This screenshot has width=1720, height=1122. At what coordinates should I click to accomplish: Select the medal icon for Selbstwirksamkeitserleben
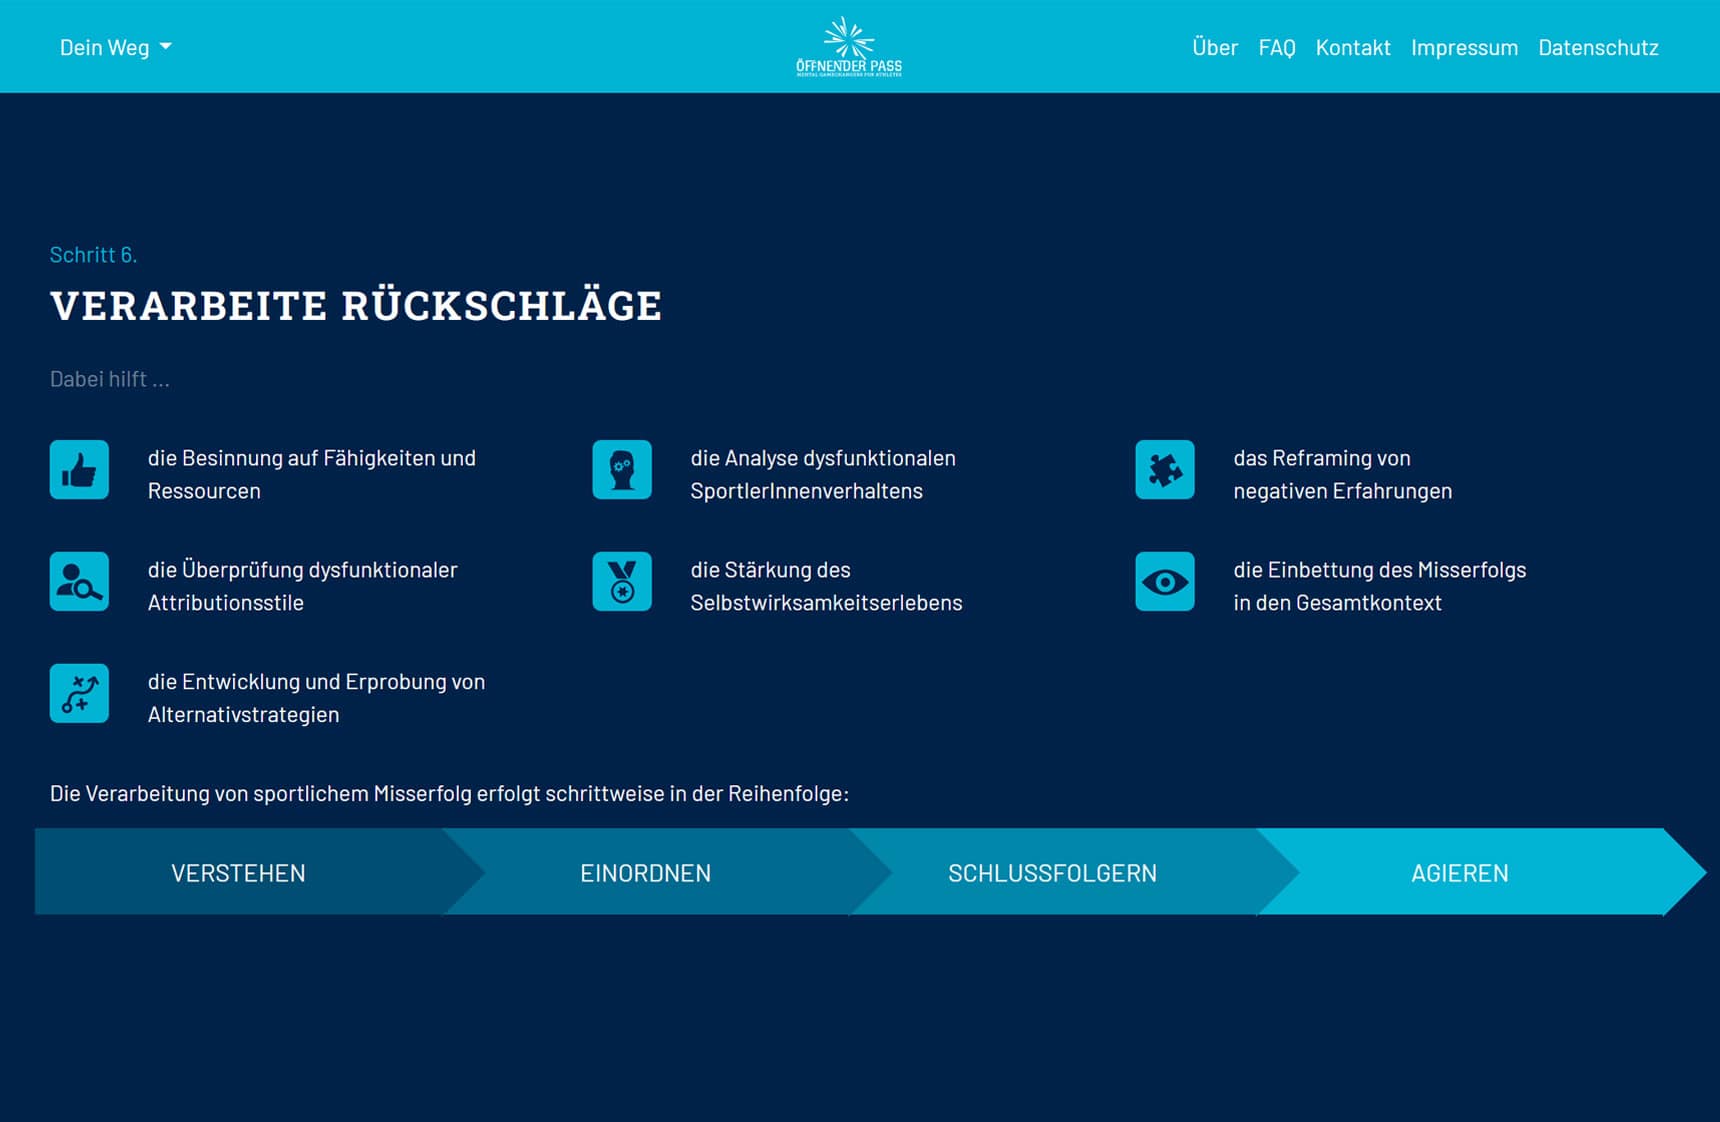621,581
